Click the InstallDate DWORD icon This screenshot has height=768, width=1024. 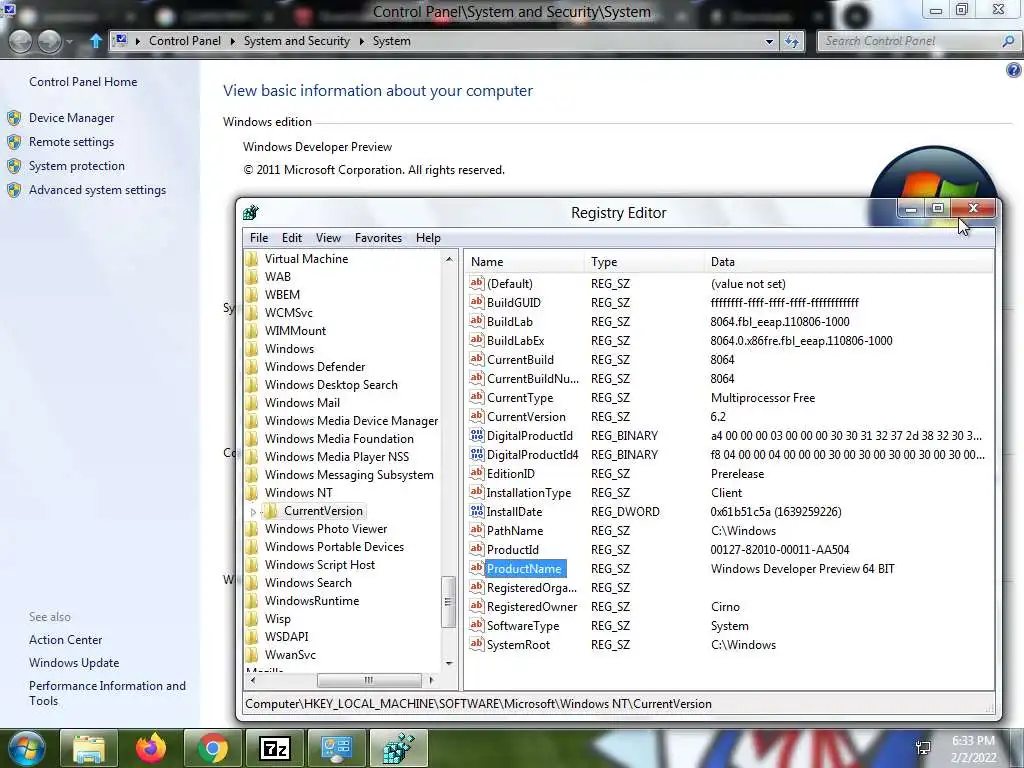477,511
